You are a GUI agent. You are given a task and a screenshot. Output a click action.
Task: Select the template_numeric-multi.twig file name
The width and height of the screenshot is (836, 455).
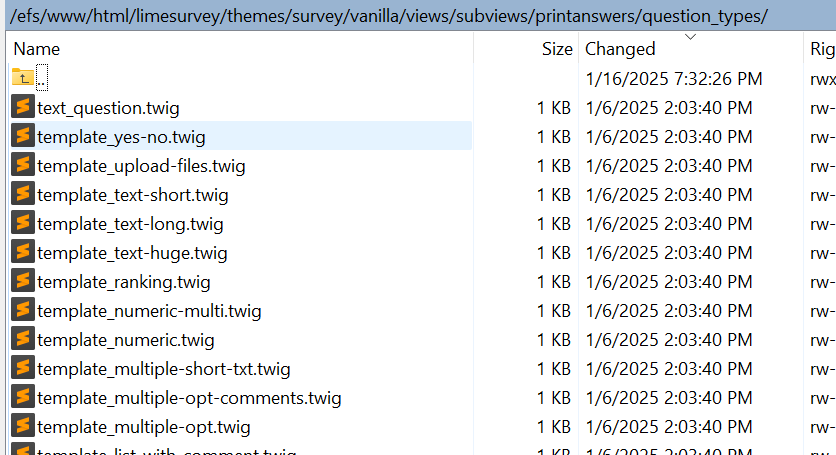(149, 312)
